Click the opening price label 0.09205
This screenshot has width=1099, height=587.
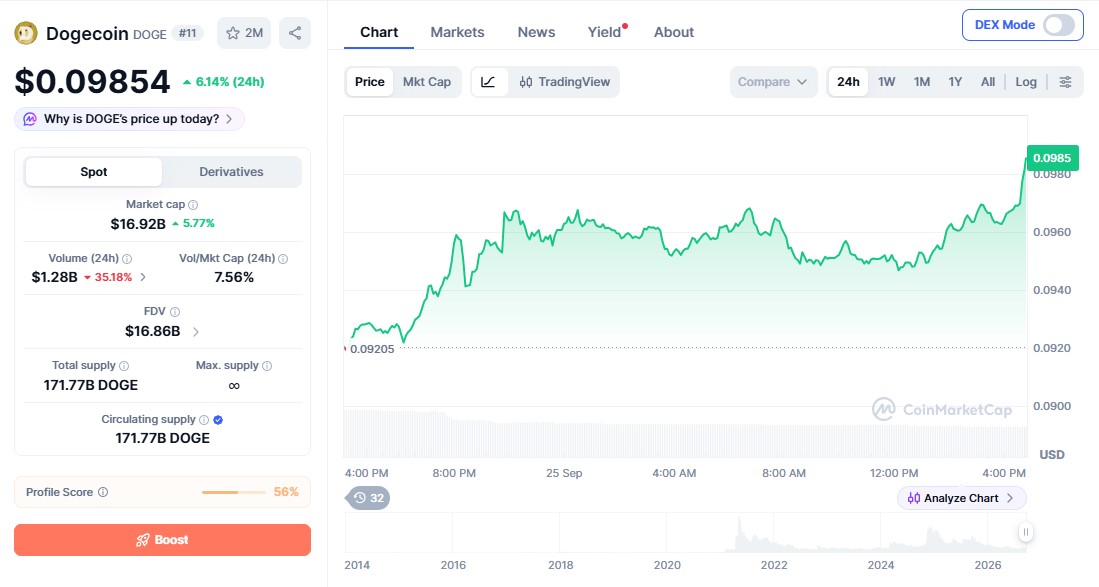point(372,349)
